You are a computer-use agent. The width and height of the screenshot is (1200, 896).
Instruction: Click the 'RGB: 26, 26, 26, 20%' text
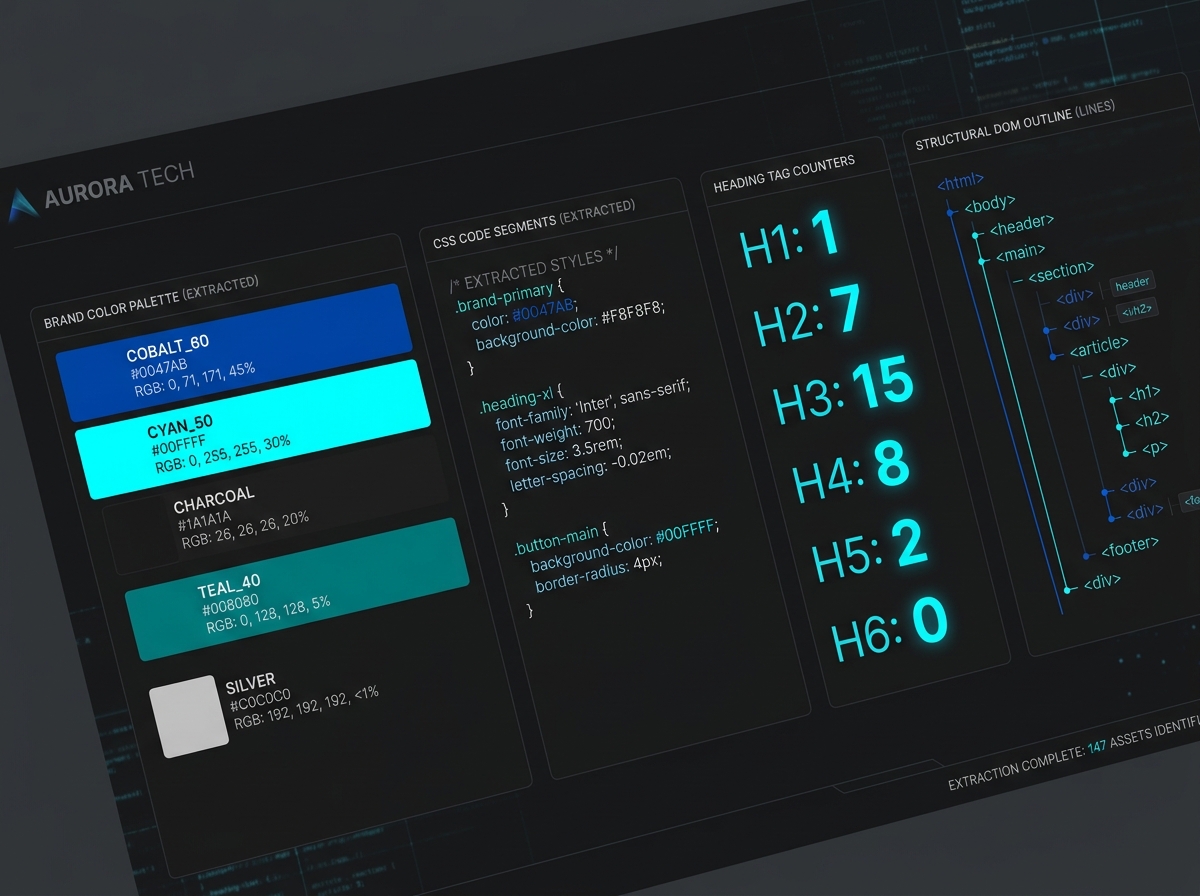245,531
